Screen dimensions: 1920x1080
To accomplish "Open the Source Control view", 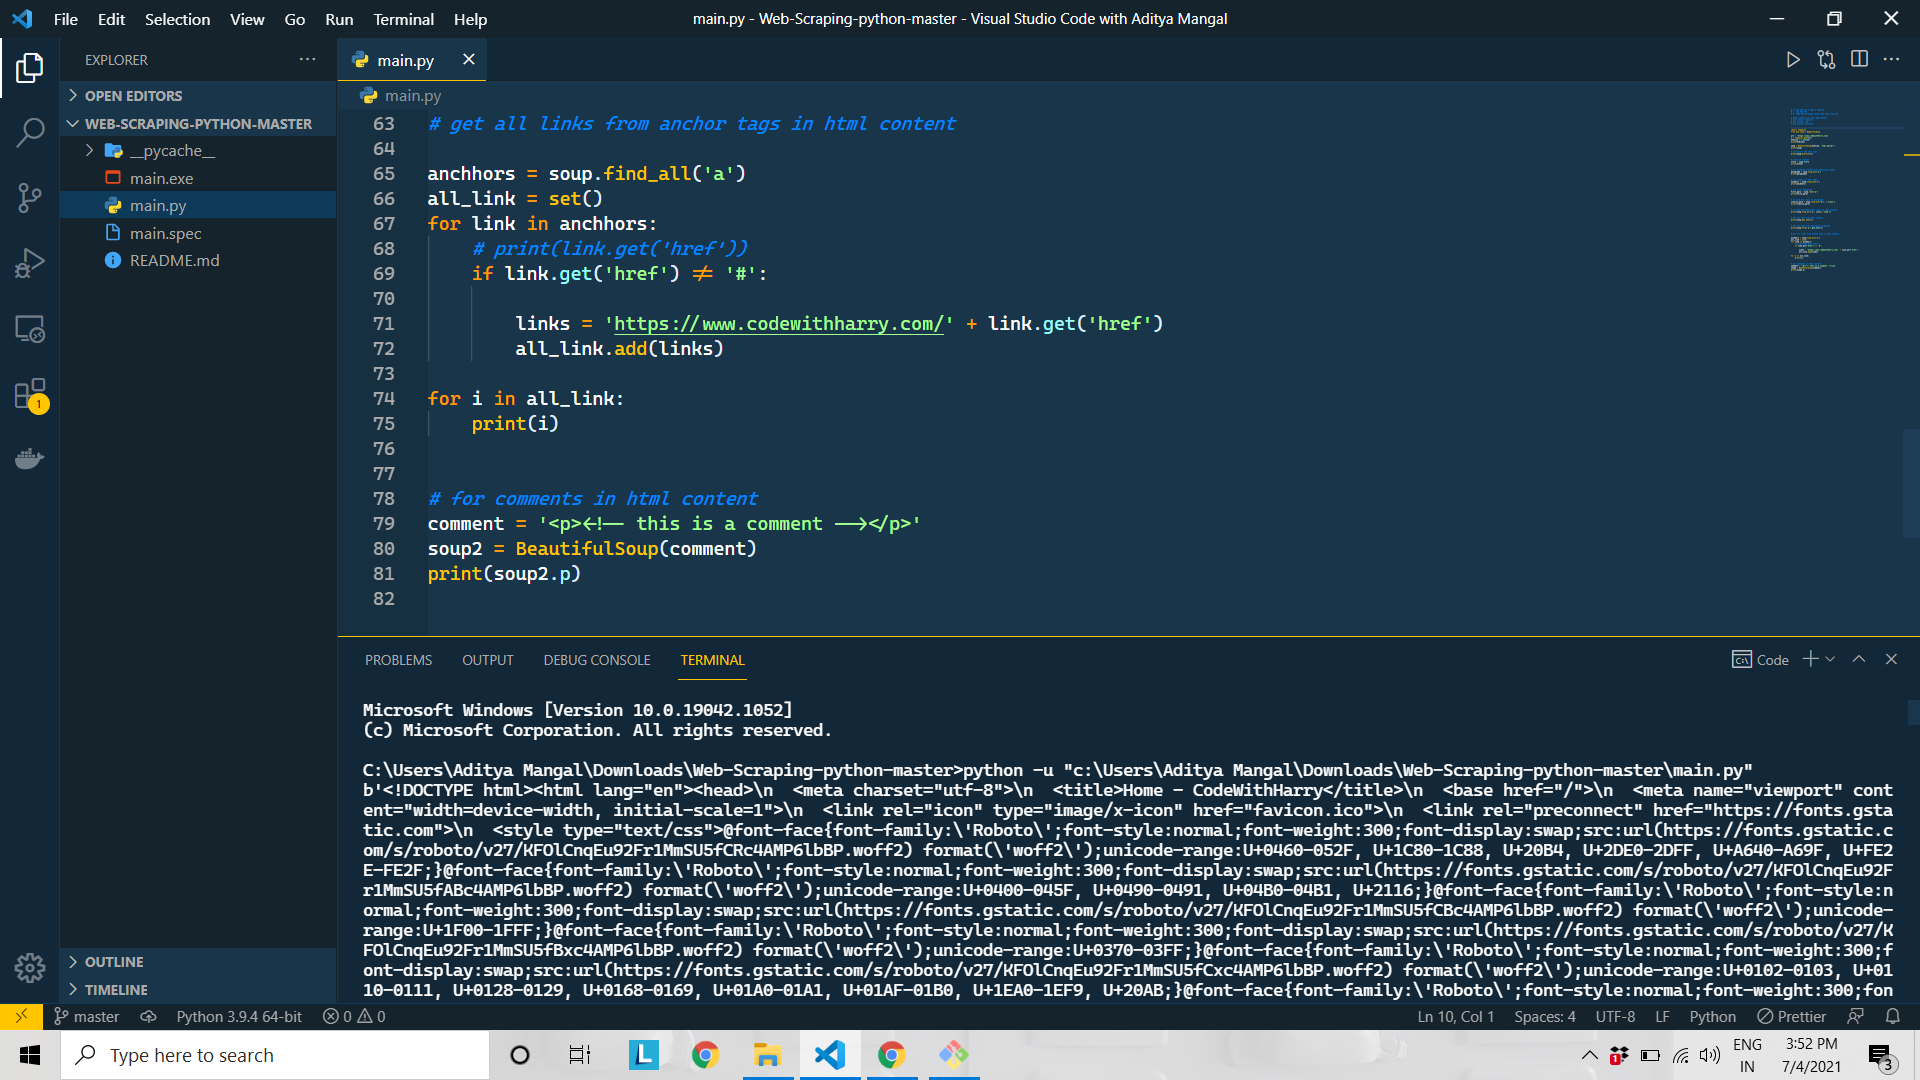I will [x=30, y=198].
